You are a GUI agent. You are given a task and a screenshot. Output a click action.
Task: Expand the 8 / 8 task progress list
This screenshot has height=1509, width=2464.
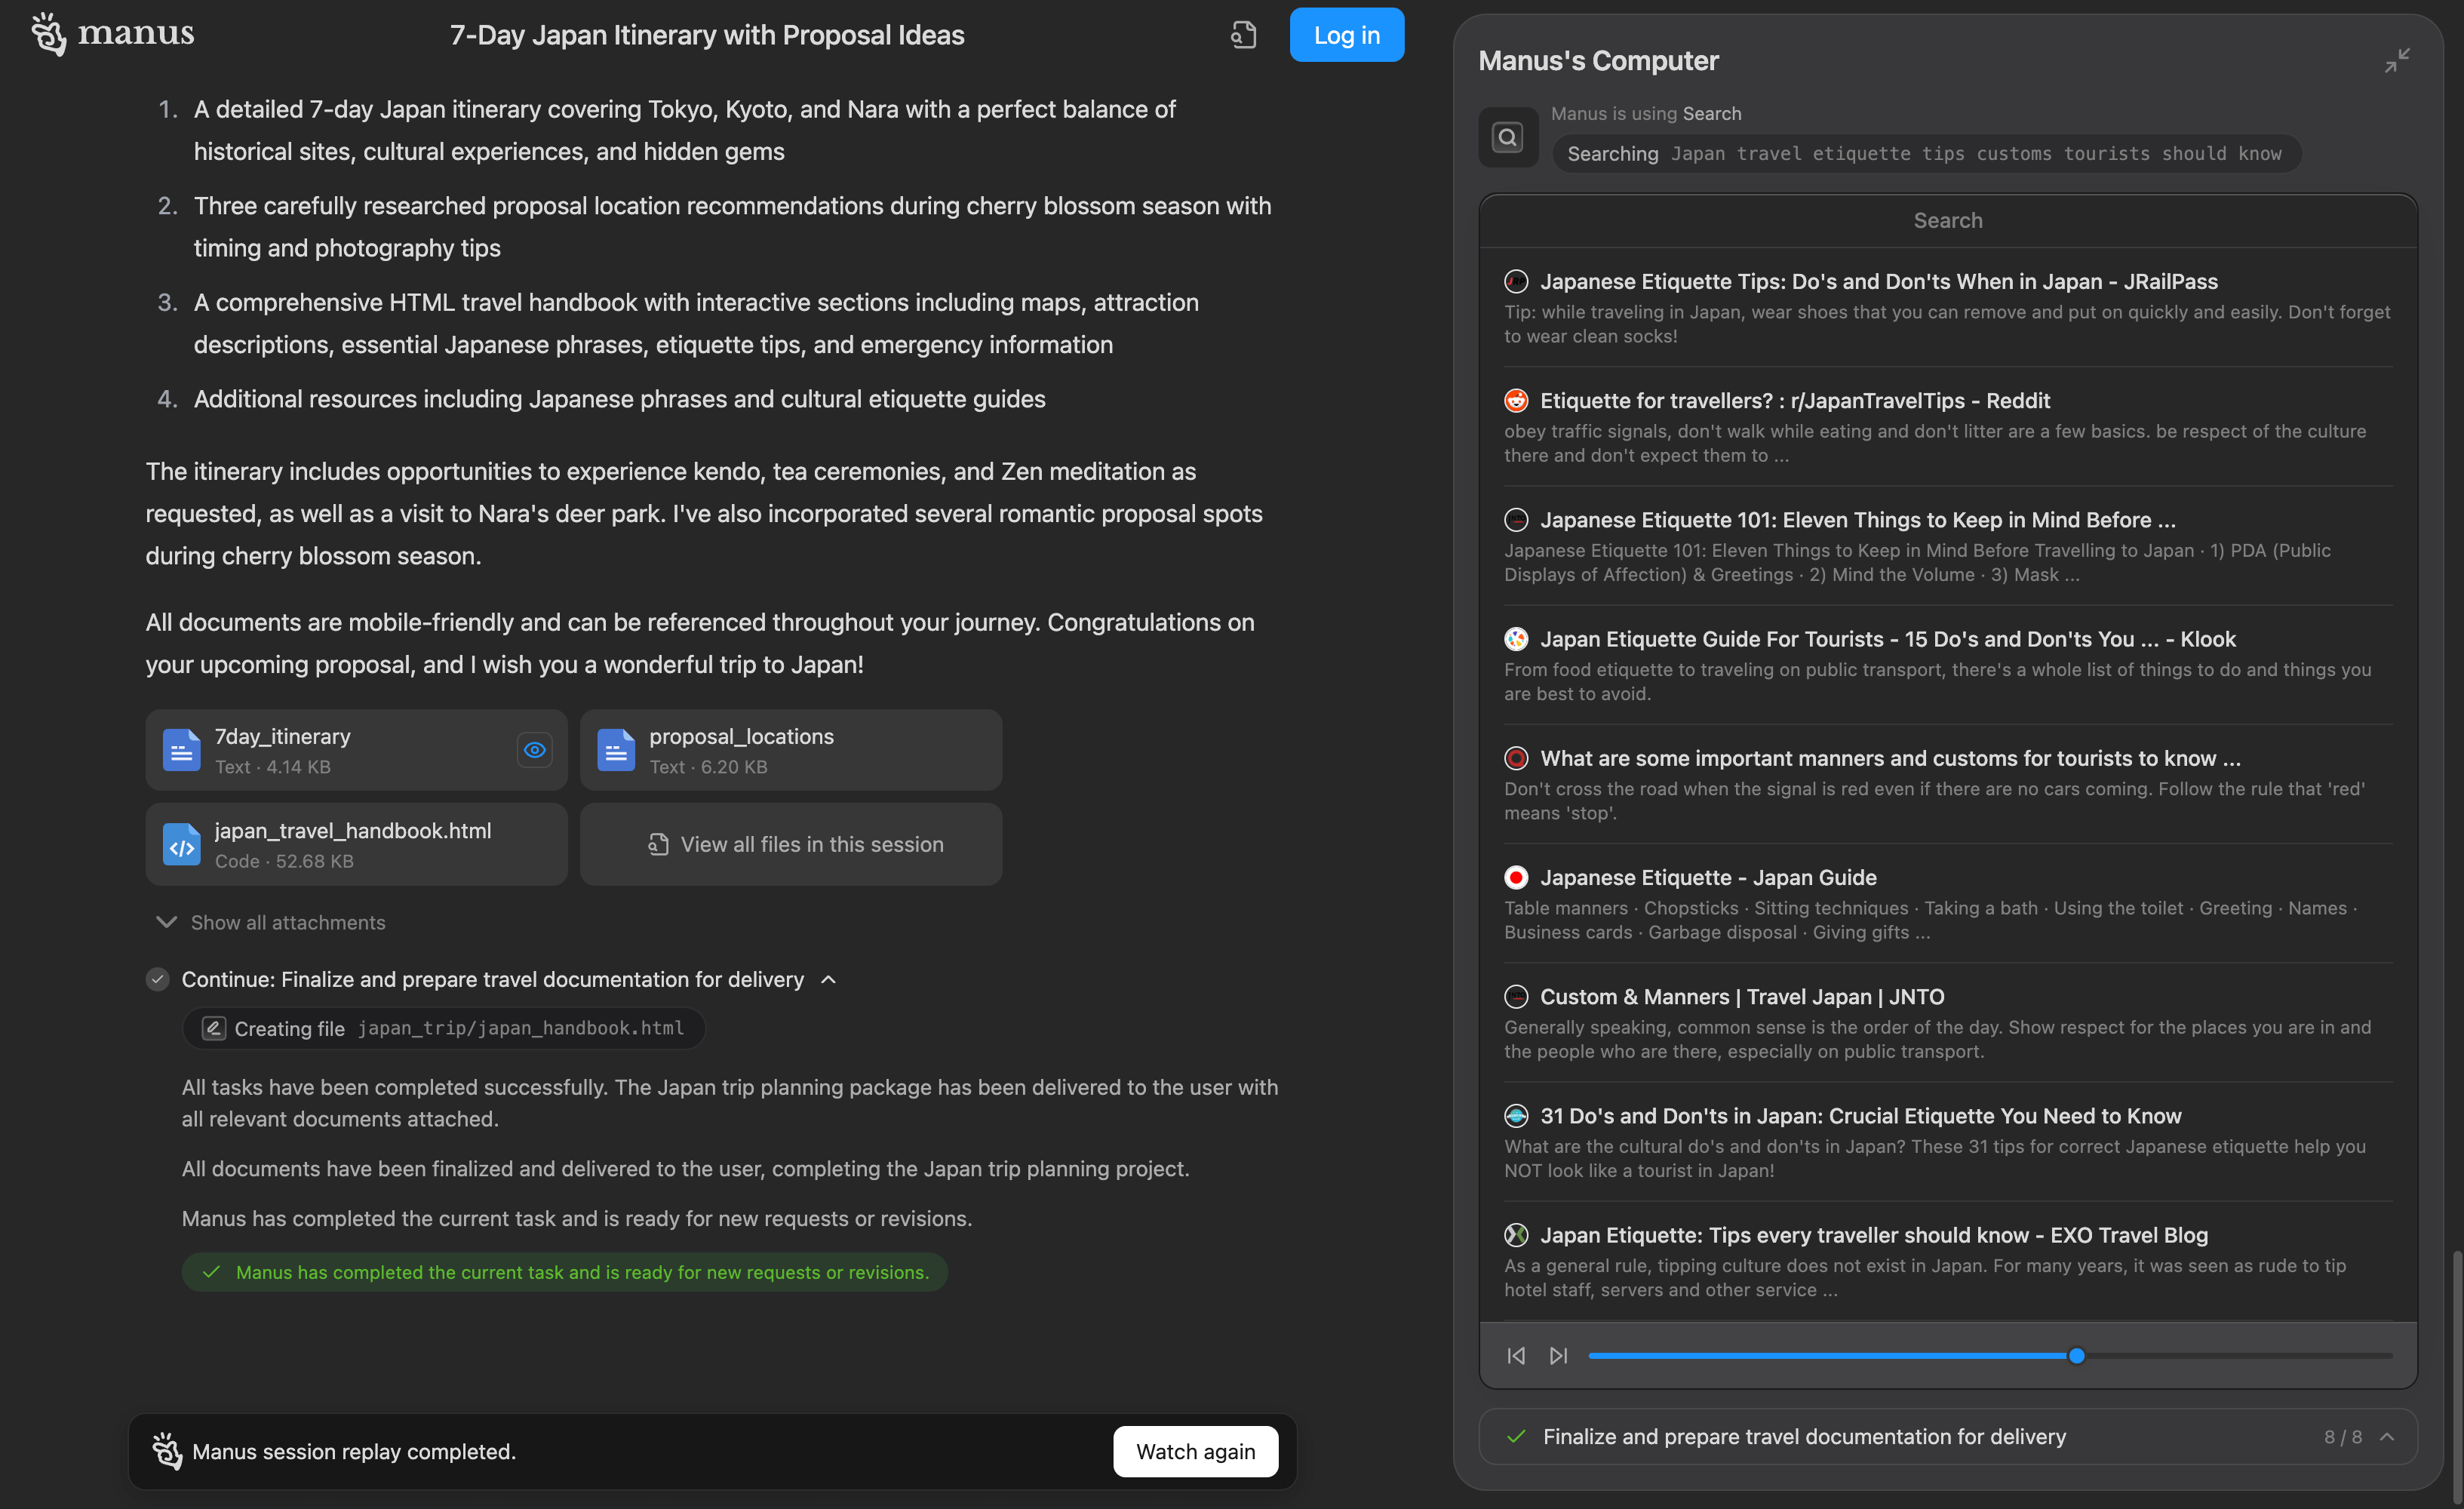point(2387,1437)
